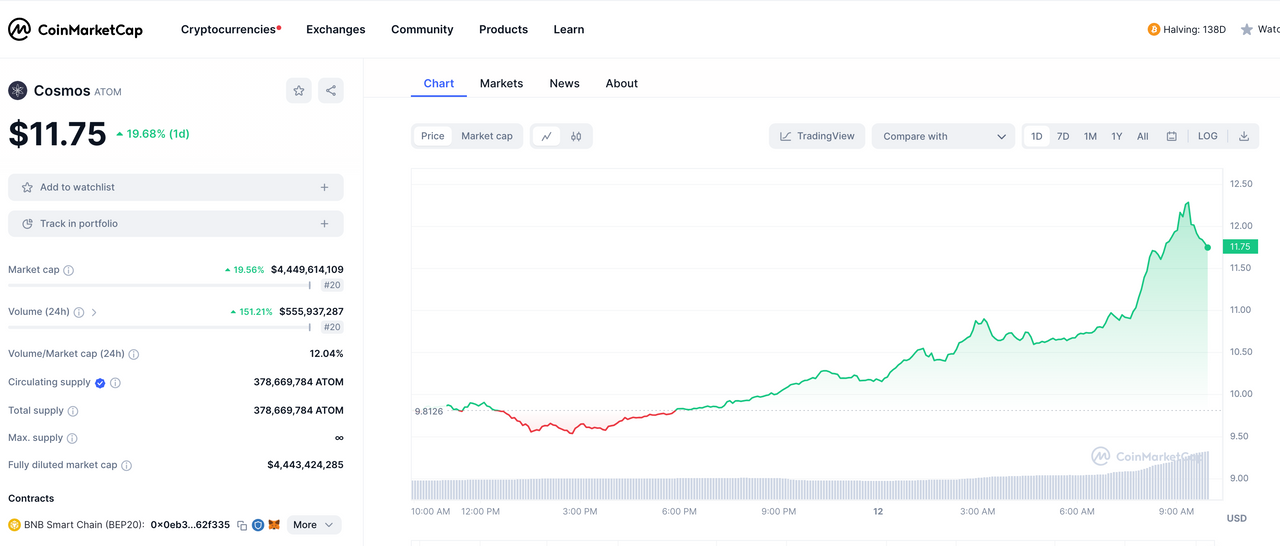Click the plus icon on Add to watchlist
1280x546 pixels.
pos(324,187)
